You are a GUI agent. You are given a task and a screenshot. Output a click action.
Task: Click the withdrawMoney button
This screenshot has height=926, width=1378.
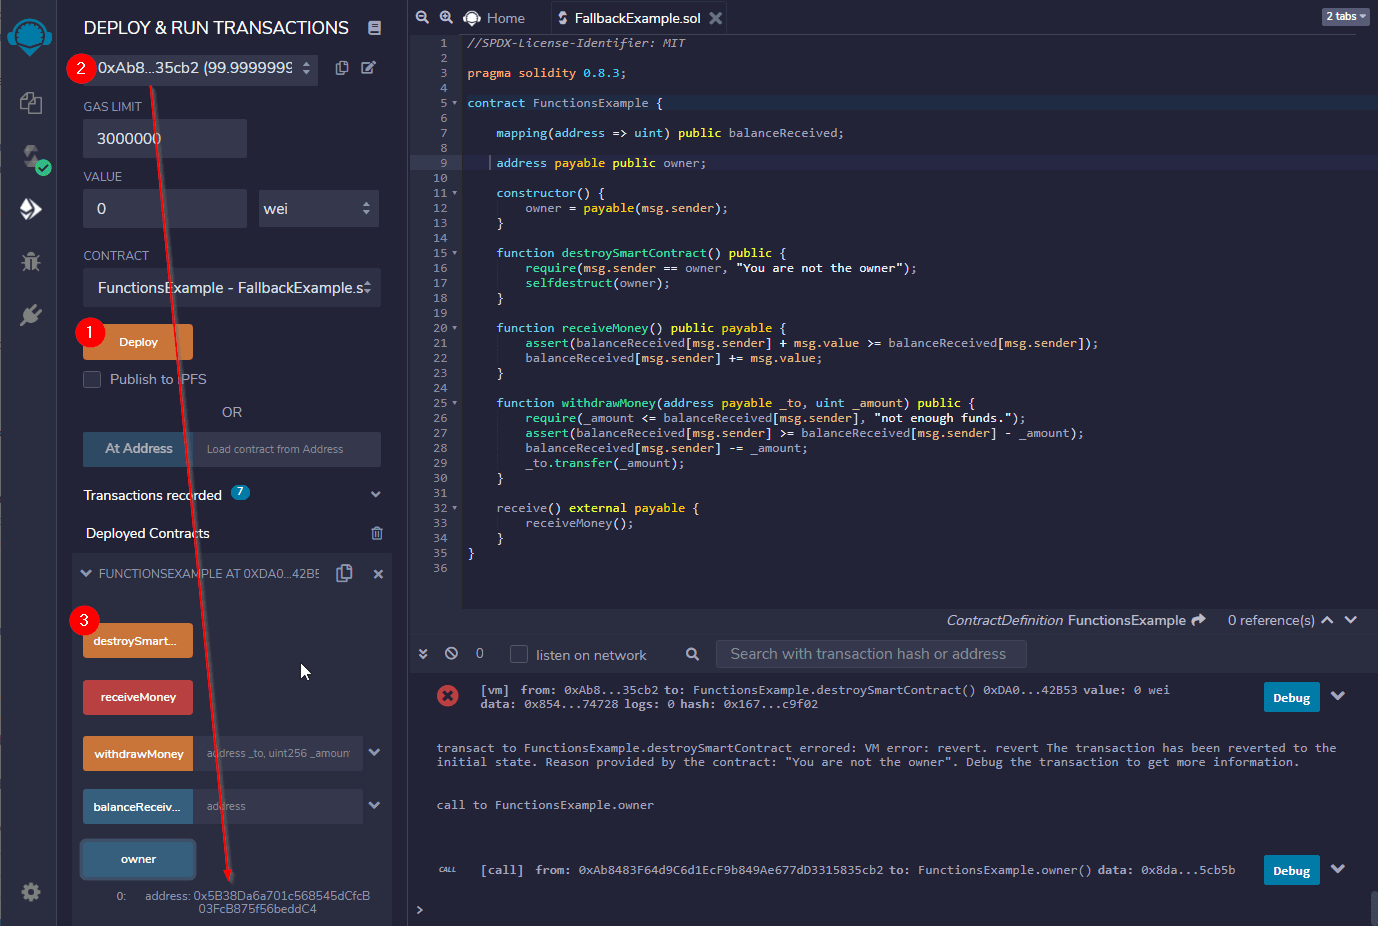pos(139,754)
